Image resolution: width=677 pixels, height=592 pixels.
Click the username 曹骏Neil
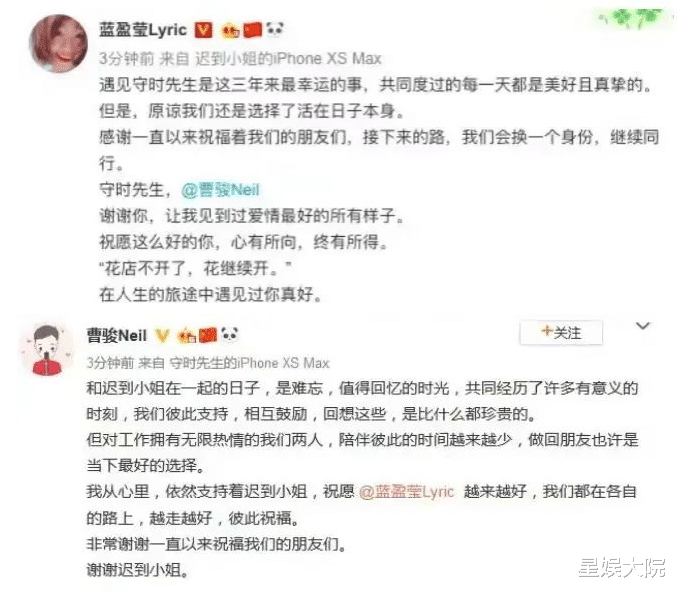pyautogui.click(x=117, y=336)
